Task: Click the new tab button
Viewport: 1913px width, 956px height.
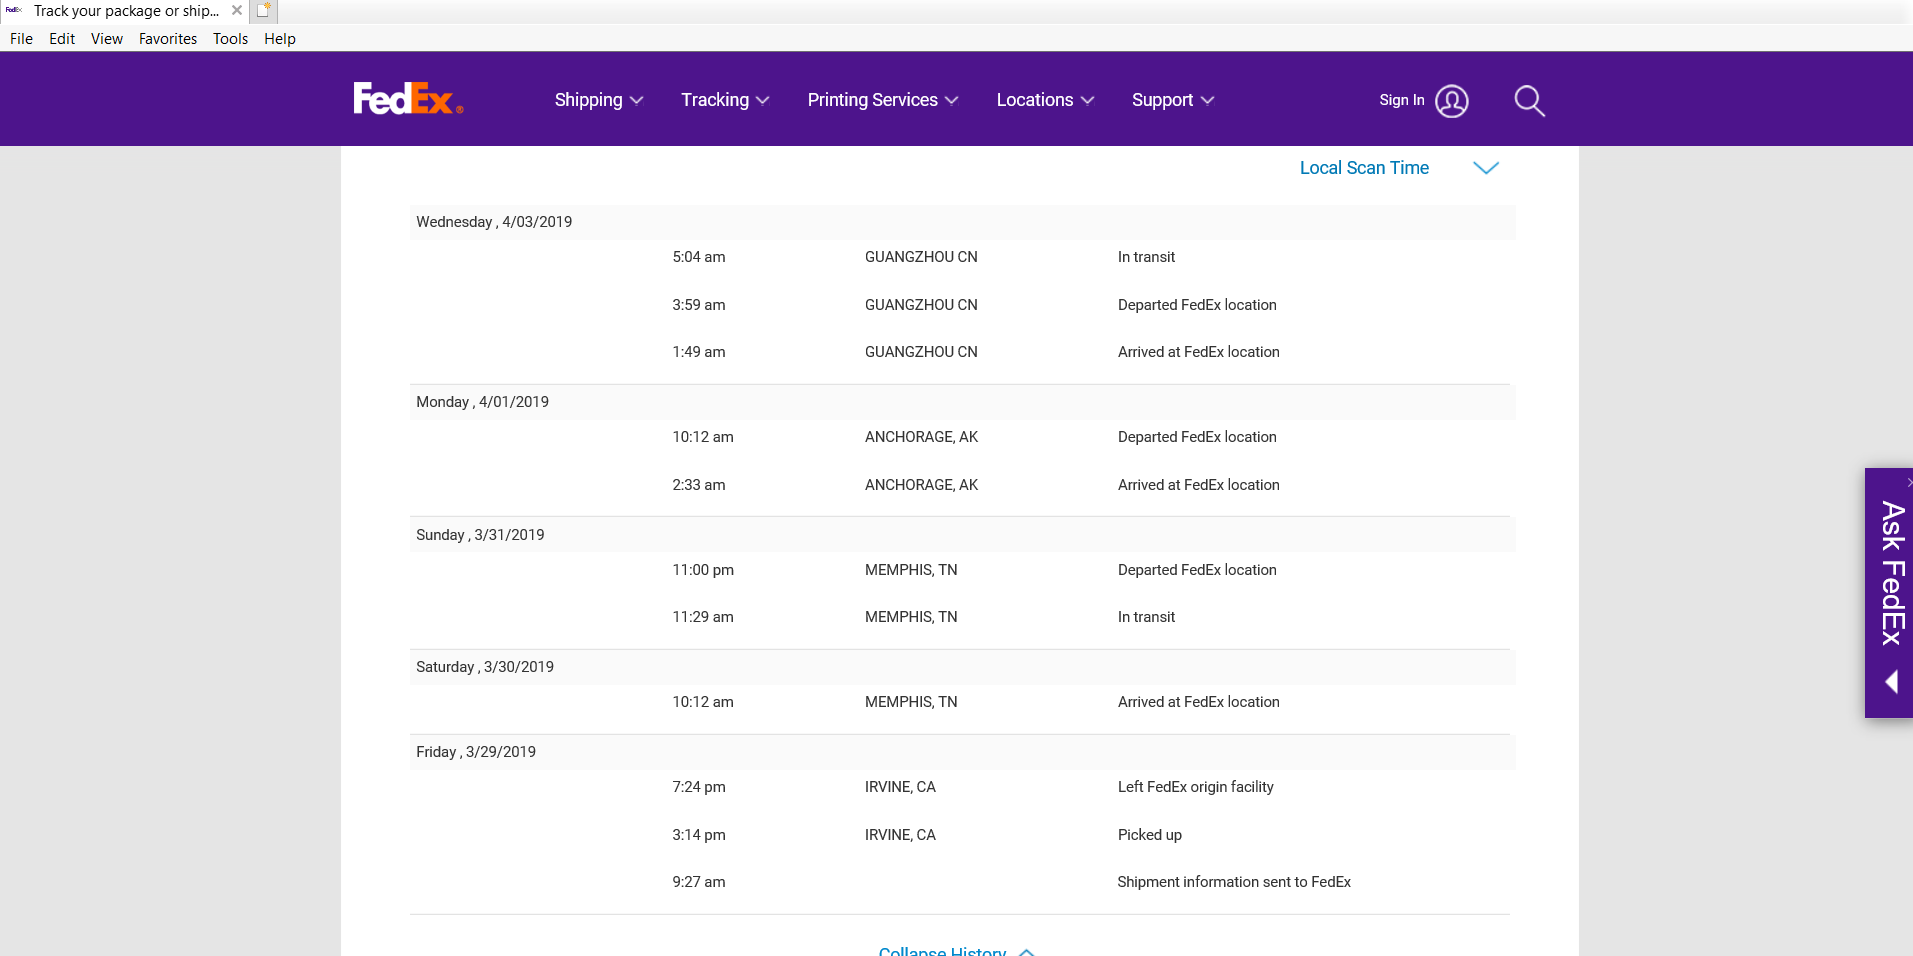Action: [x=264, y=11]
